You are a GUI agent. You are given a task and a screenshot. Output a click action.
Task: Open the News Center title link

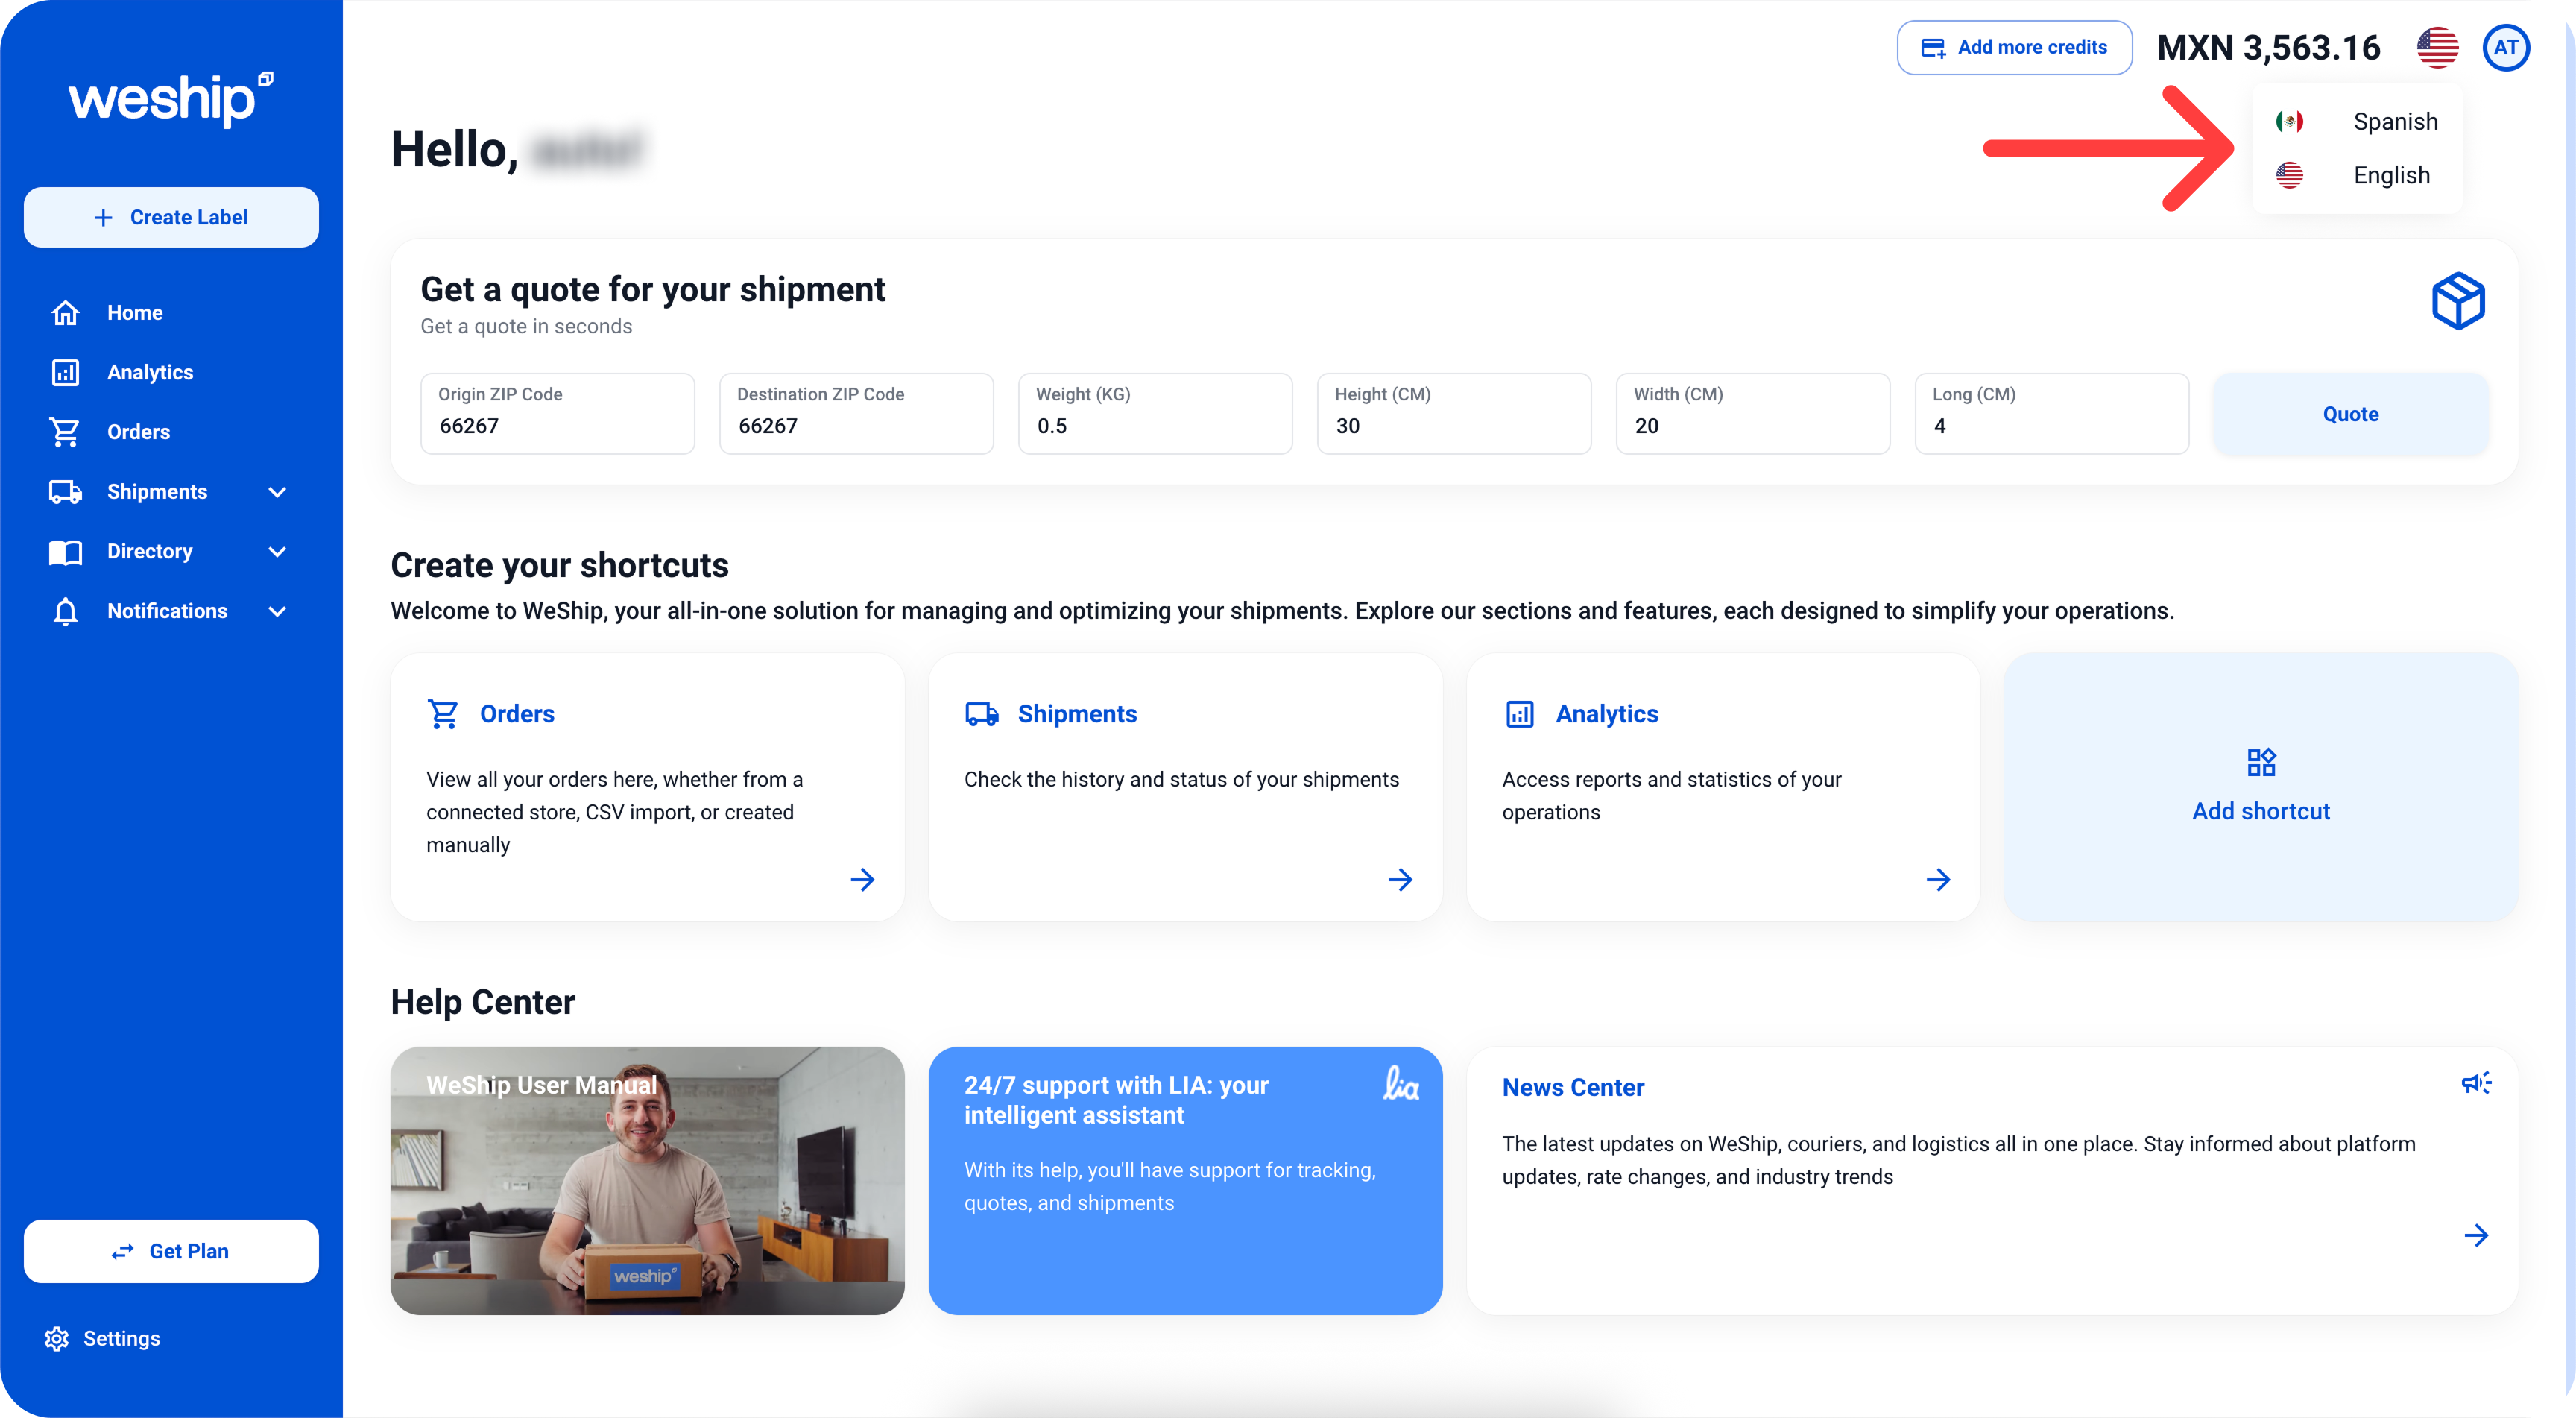[1573, 1088]
